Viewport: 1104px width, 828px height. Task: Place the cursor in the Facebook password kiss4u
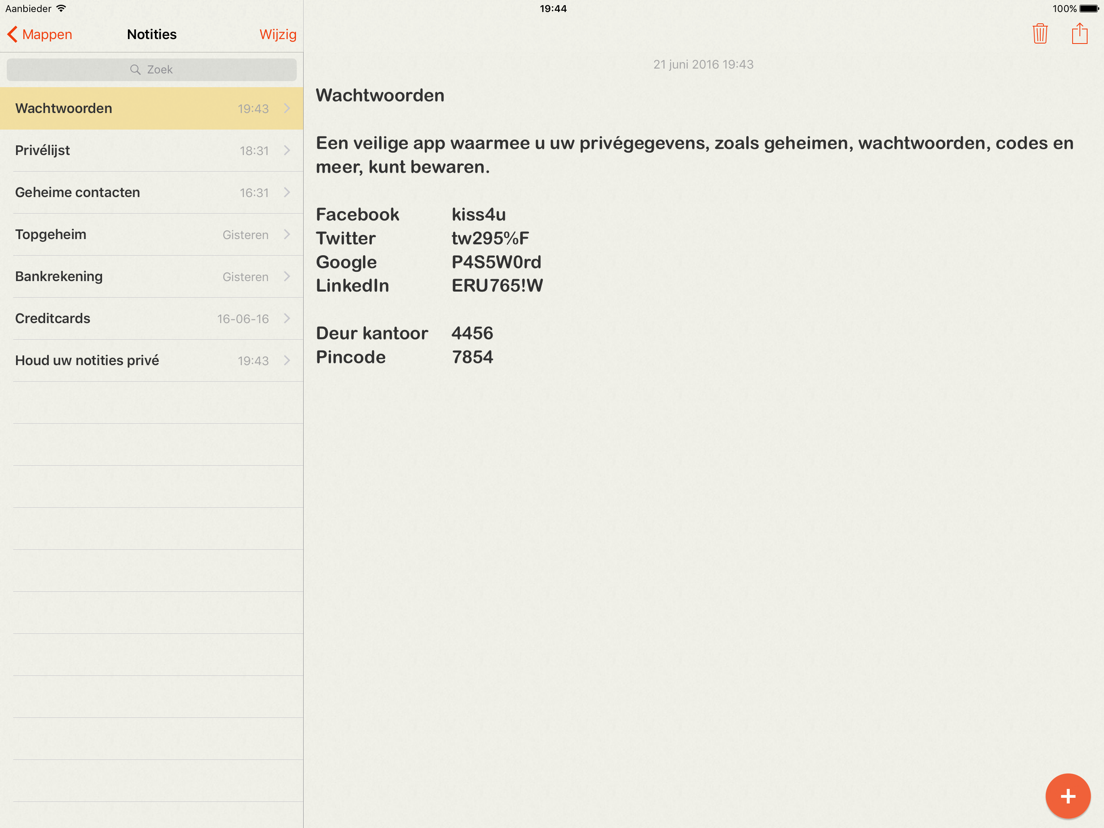point(478,215)
